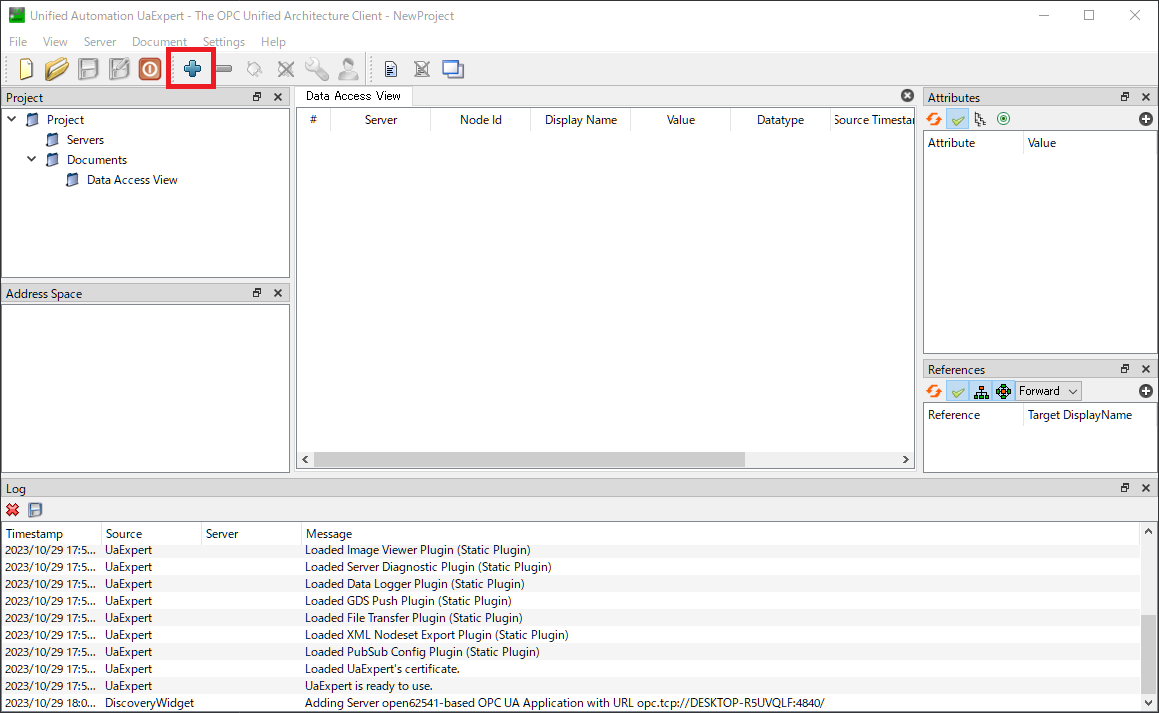Collapse the Project root tree node

tap(12, 120)
